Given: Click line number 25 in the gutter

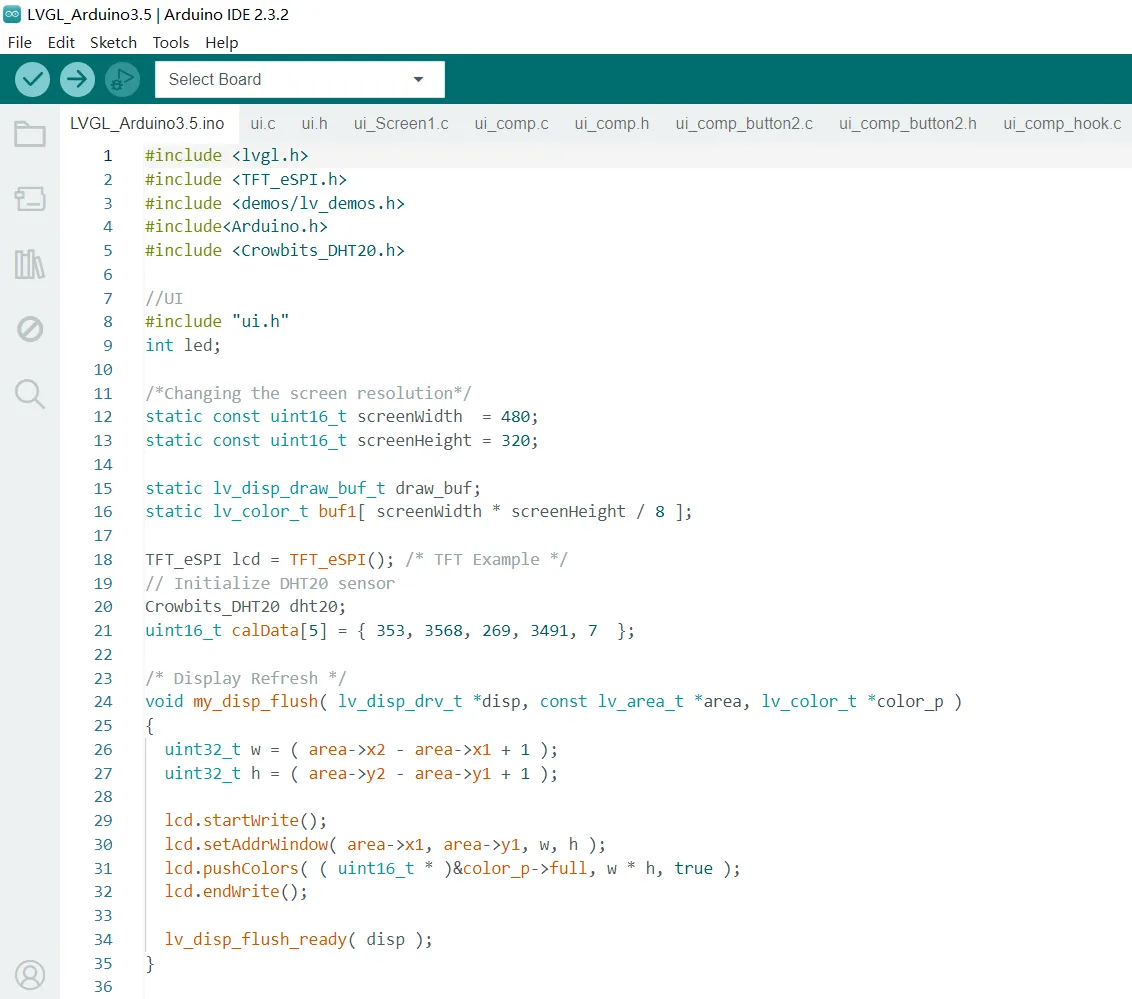Looking at the screenshot, I should point(103,725).
